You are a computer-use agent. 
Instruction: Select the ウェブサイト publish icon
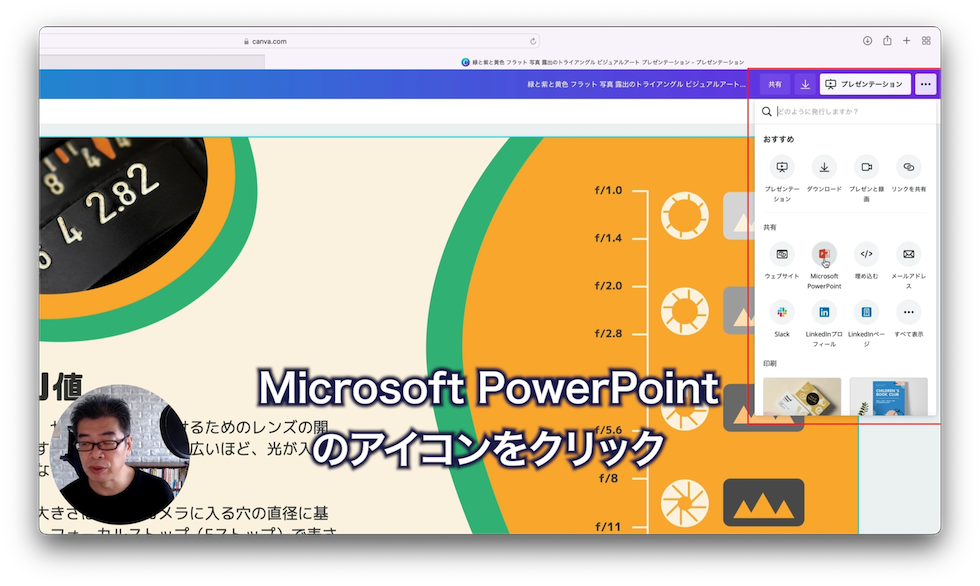click(x=782, y=254)
